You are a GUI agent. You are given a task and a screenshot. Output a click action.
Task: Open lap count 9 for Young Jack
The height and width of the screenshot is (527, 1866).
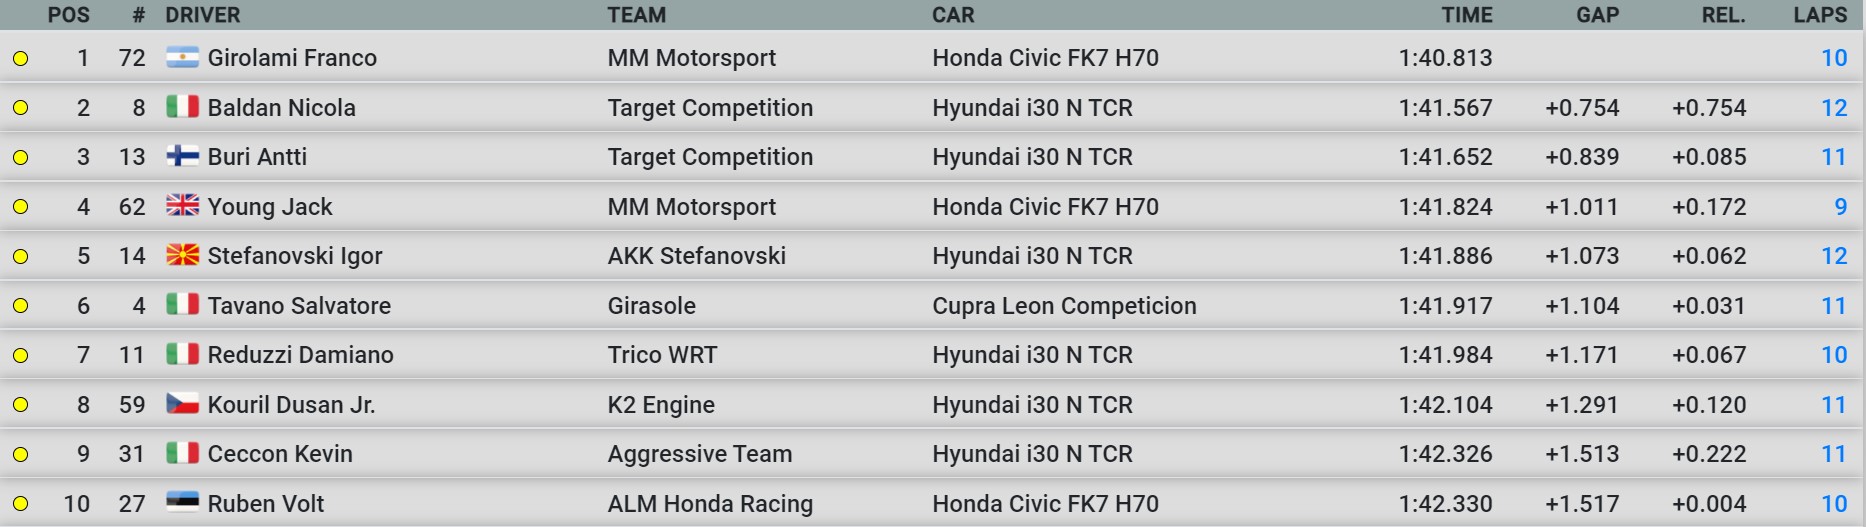[x=1840, y=207]
